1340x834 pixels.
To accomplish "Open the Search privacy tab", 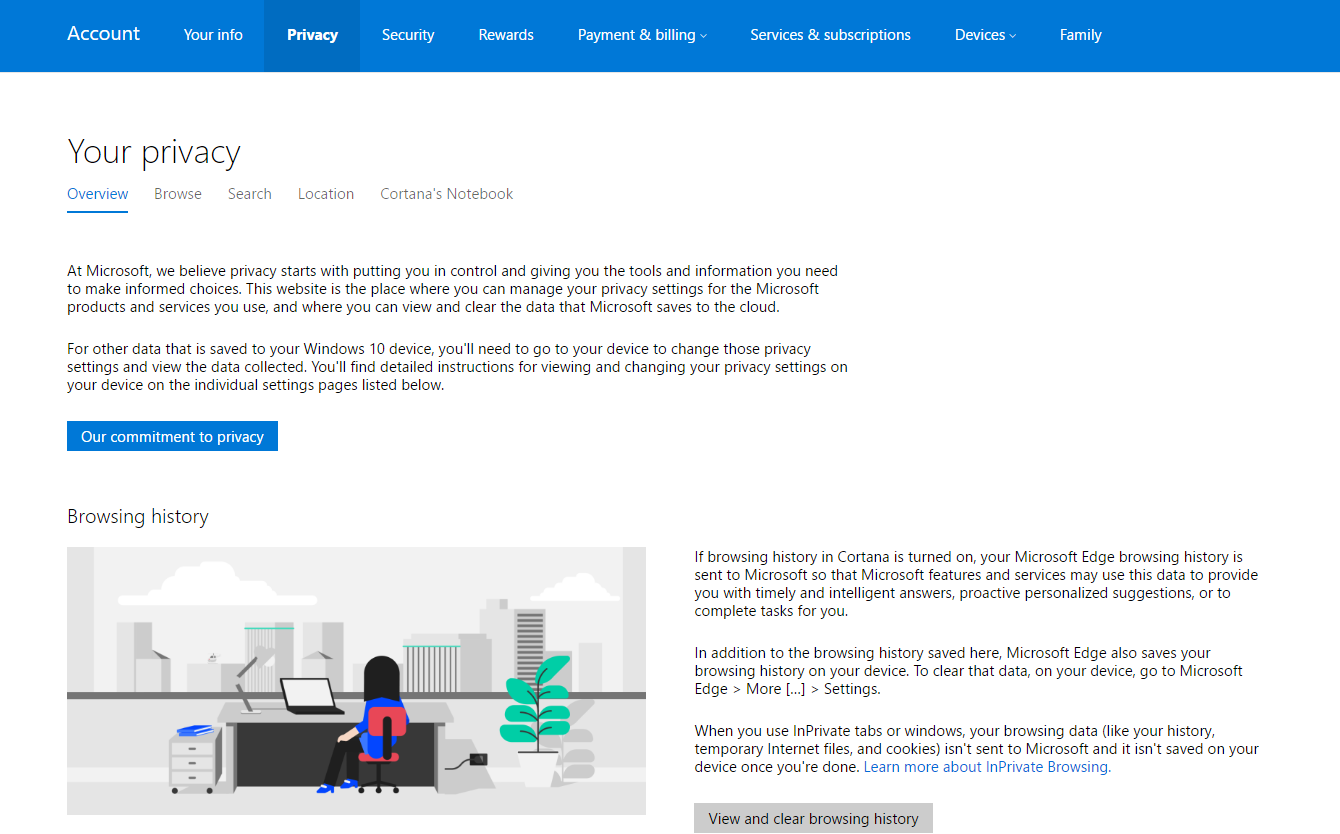I will point(249,194).
